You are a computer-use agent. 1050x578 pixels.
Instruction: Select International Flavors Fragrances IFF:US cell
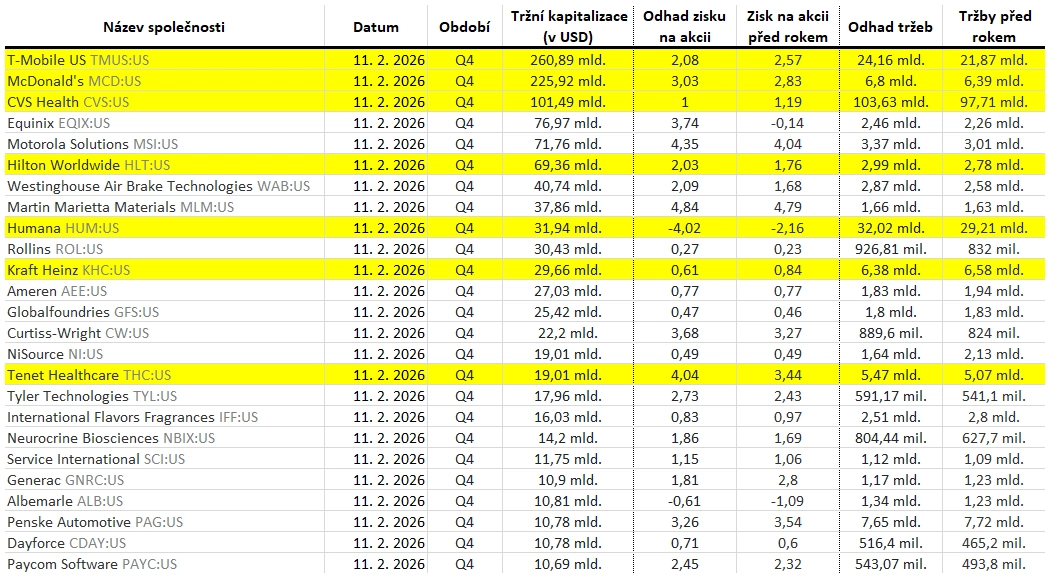click(133, 417)
